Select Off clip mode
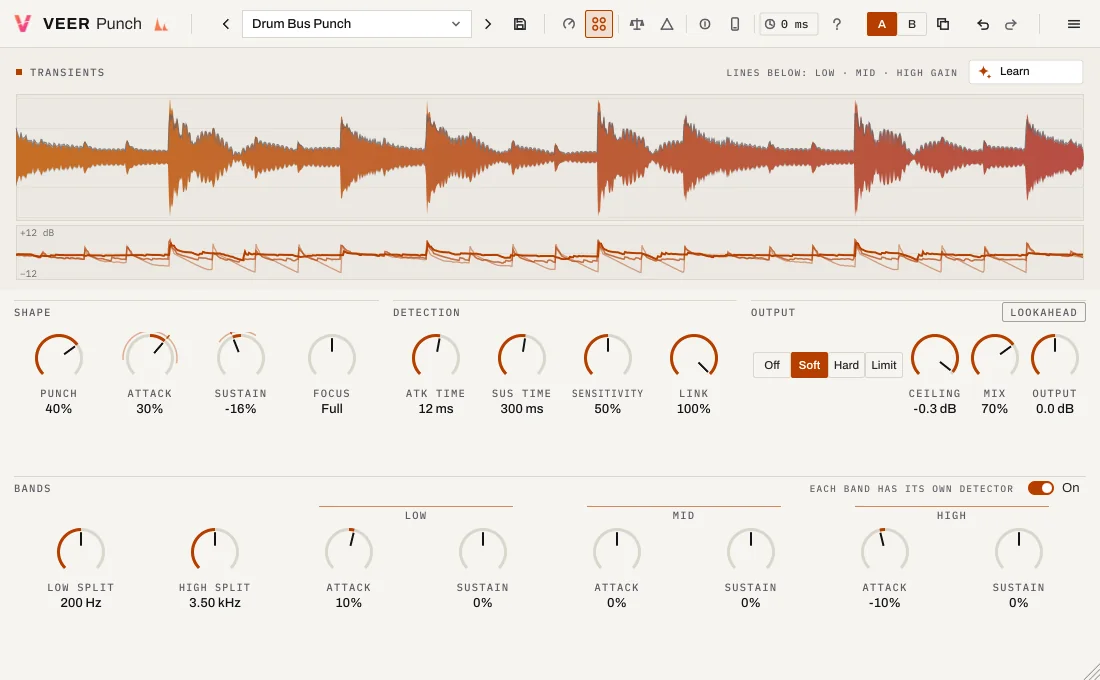Viewport: 1100px width, 680px height. pos(772,365)
